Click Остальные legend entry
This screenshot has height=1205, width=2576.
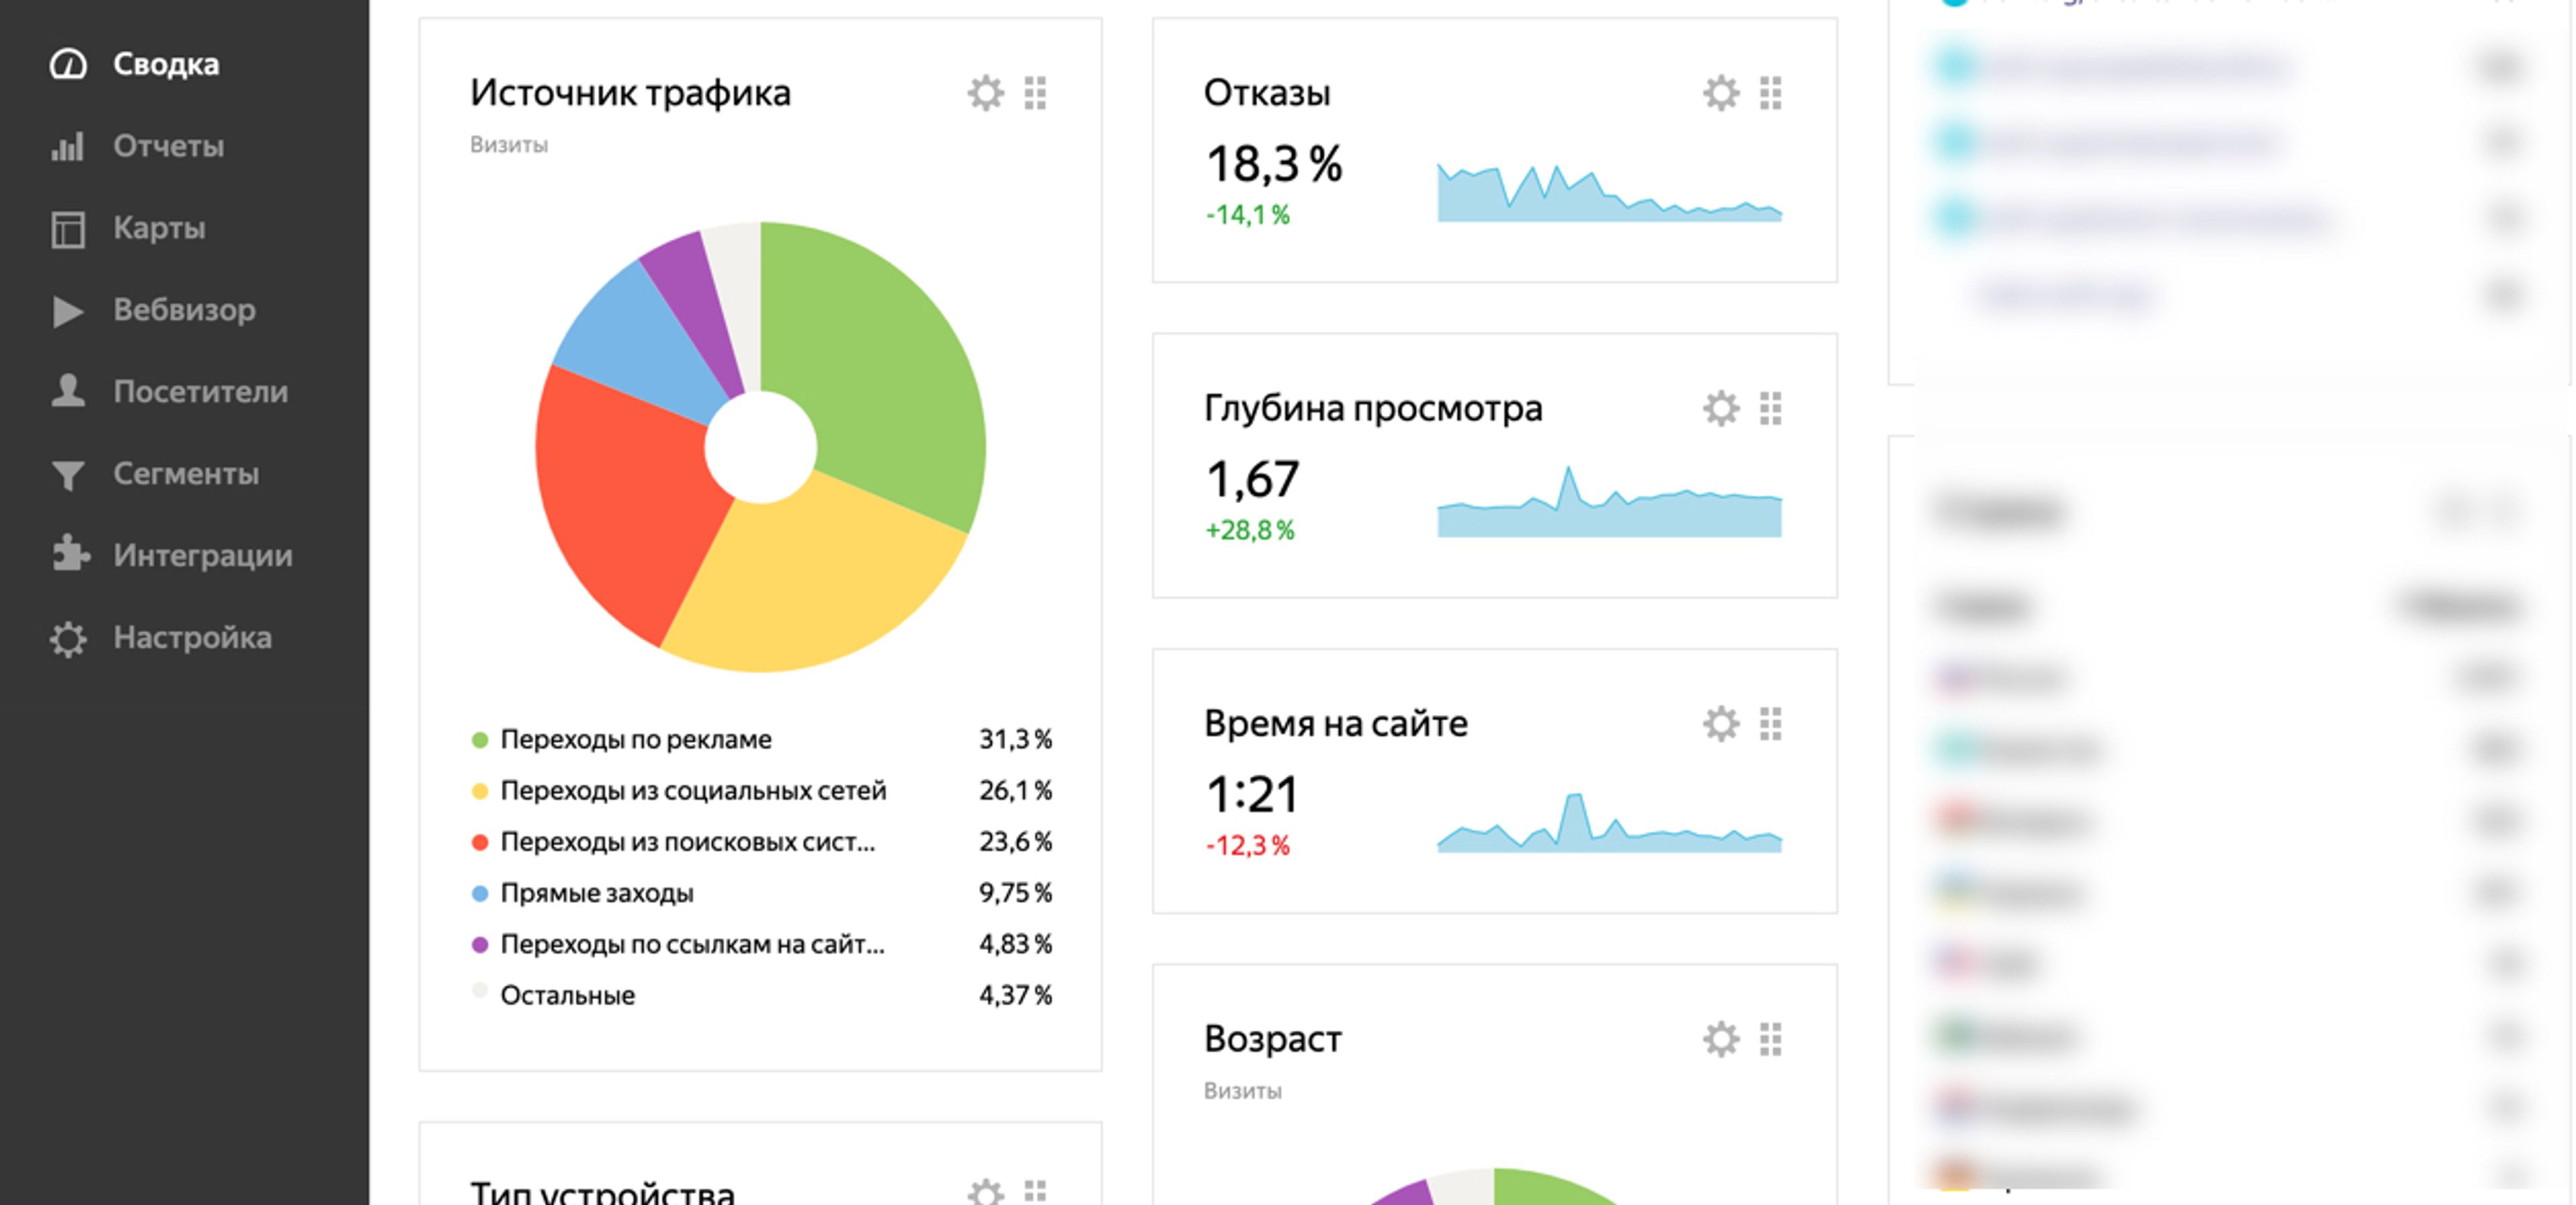[x=567, y=995]
